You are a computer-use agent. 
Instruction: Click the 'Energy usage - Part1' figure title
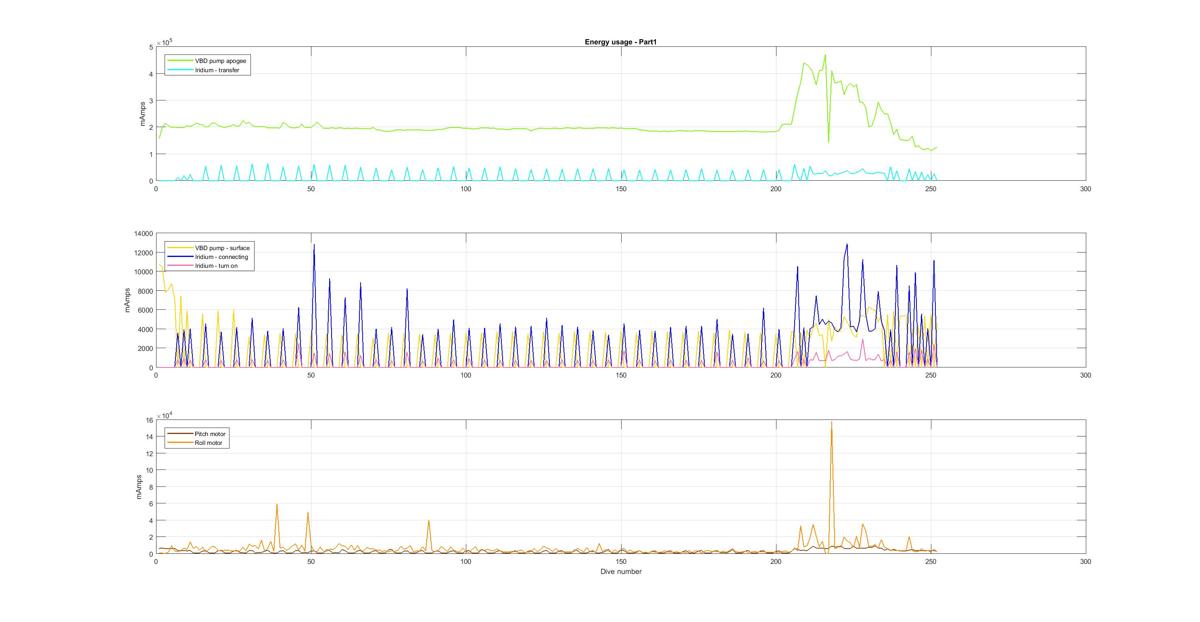(x=619, y=41)
